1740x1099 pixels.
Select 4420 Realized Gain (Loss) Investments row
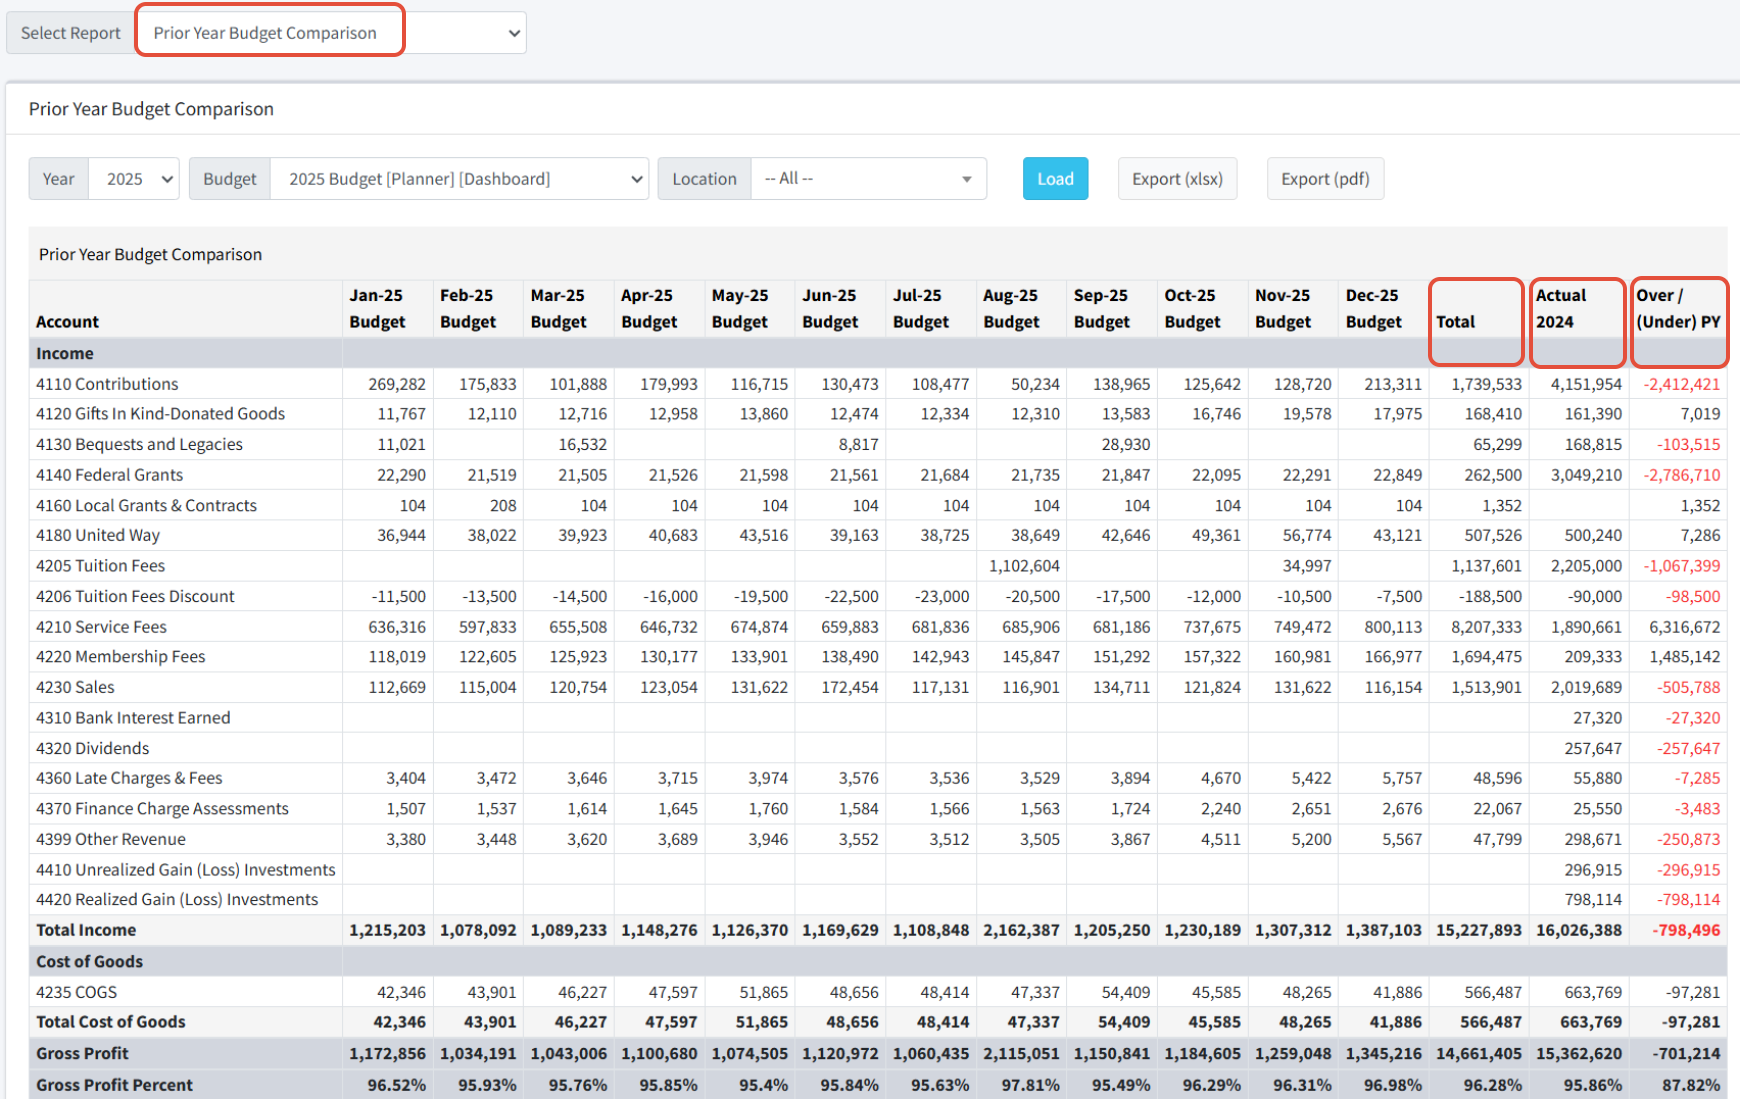pos(878,900)
